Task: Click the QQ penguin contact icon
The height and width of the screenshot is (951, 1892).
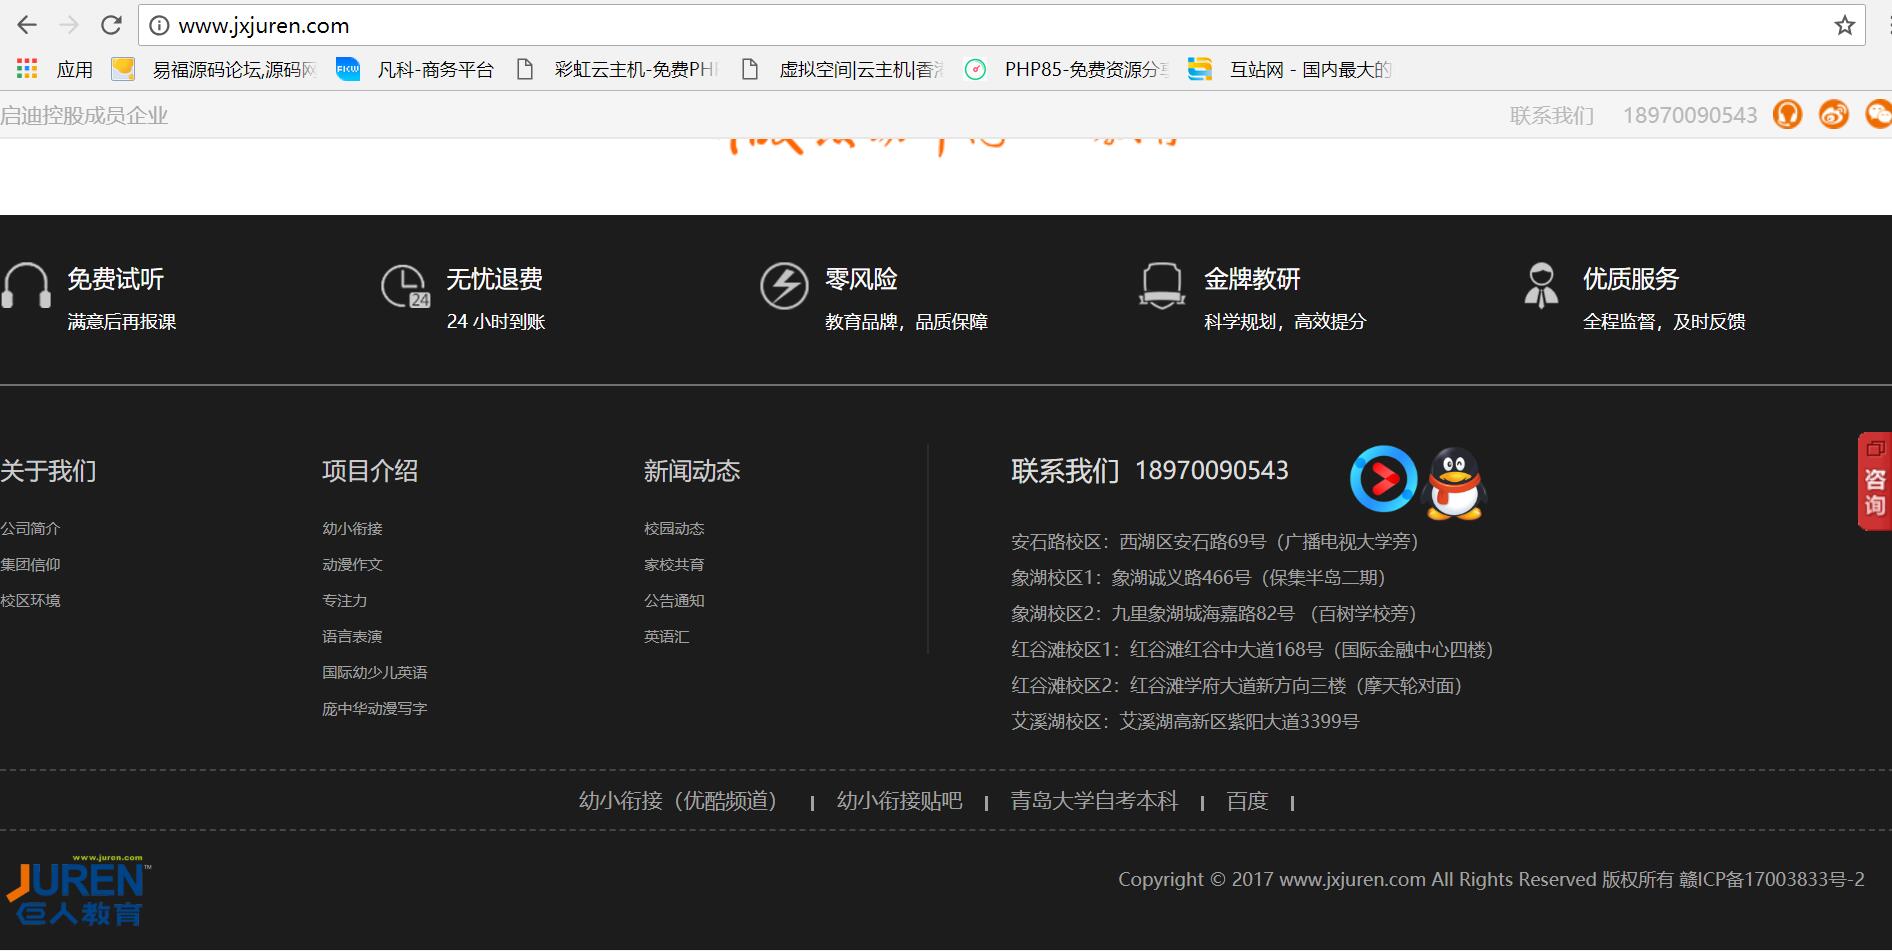Action: 1455,482
